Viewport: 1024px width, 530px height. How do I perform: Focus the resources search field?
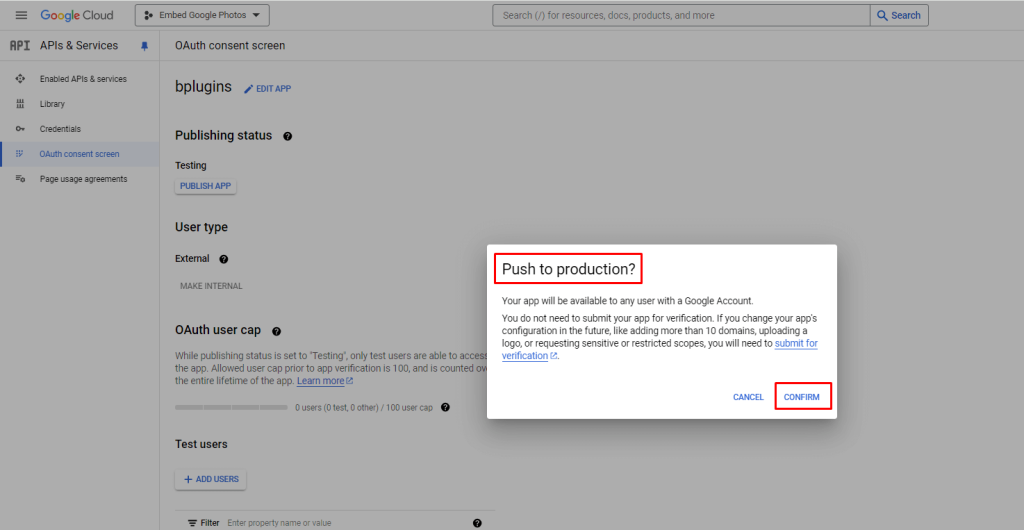(681, 15)
